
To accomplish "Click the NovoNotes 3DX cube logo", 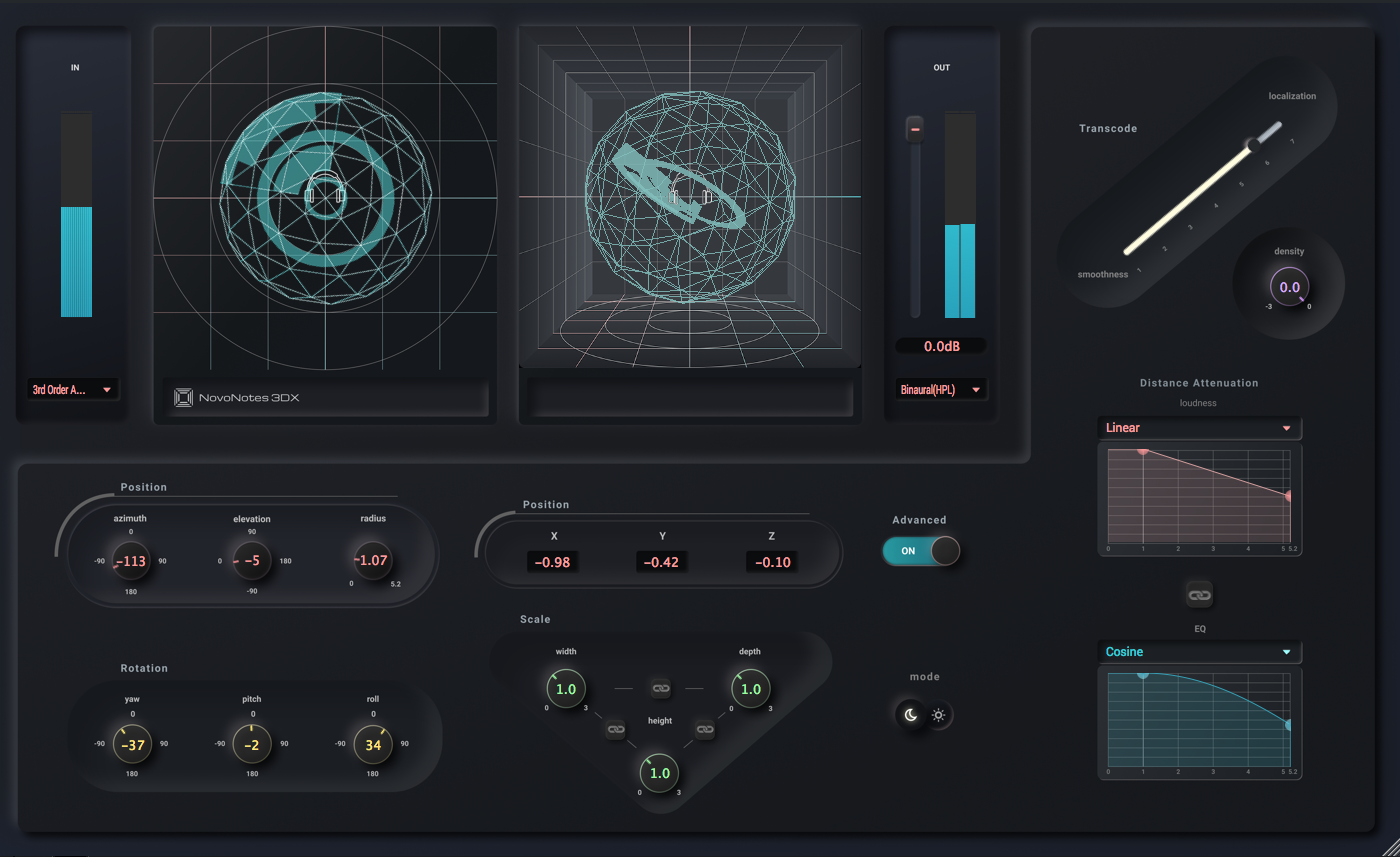I will tap(183, 397).
